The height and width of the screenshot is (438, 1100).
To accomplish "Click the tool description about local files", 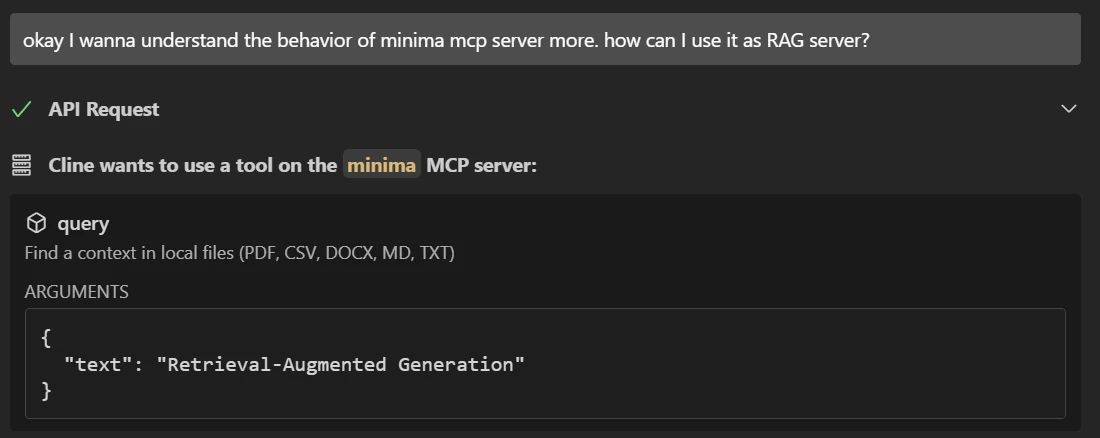I will tap(239, 253).
